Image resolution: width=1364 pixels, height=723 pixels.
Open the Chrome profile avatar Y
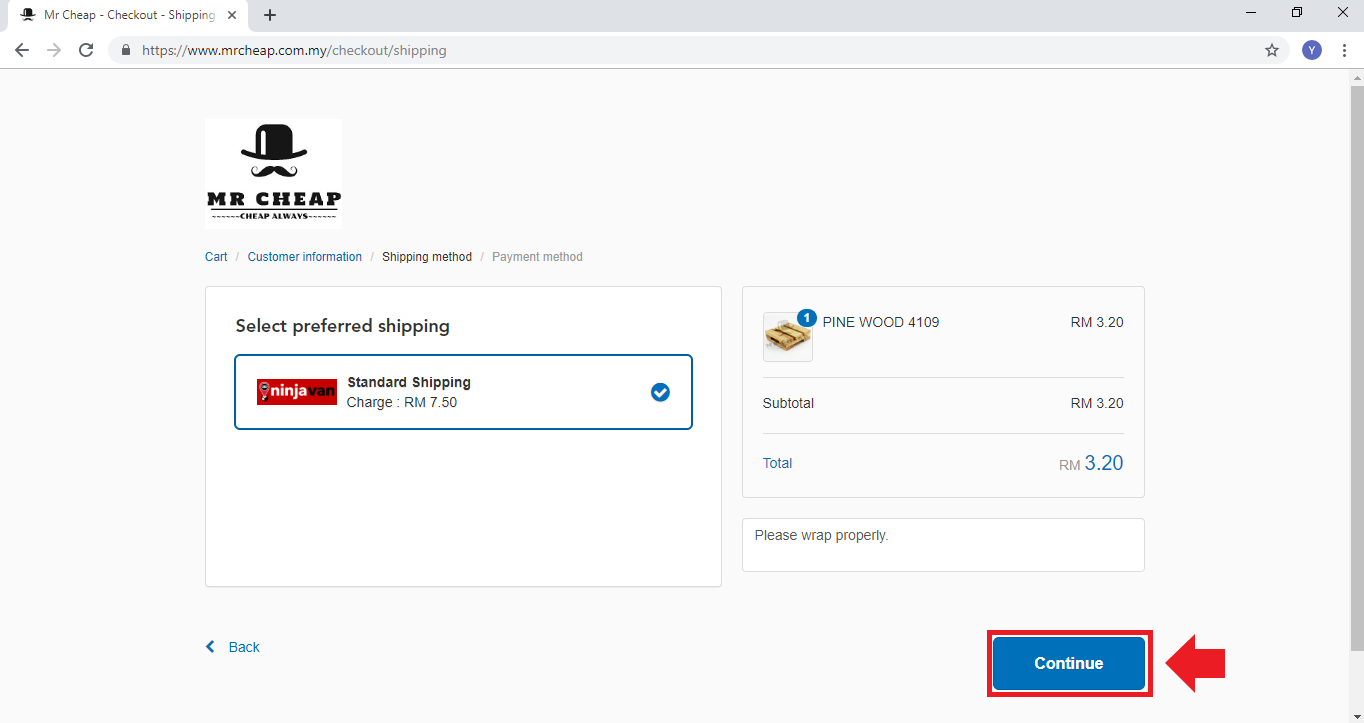tap(1312, 50)
